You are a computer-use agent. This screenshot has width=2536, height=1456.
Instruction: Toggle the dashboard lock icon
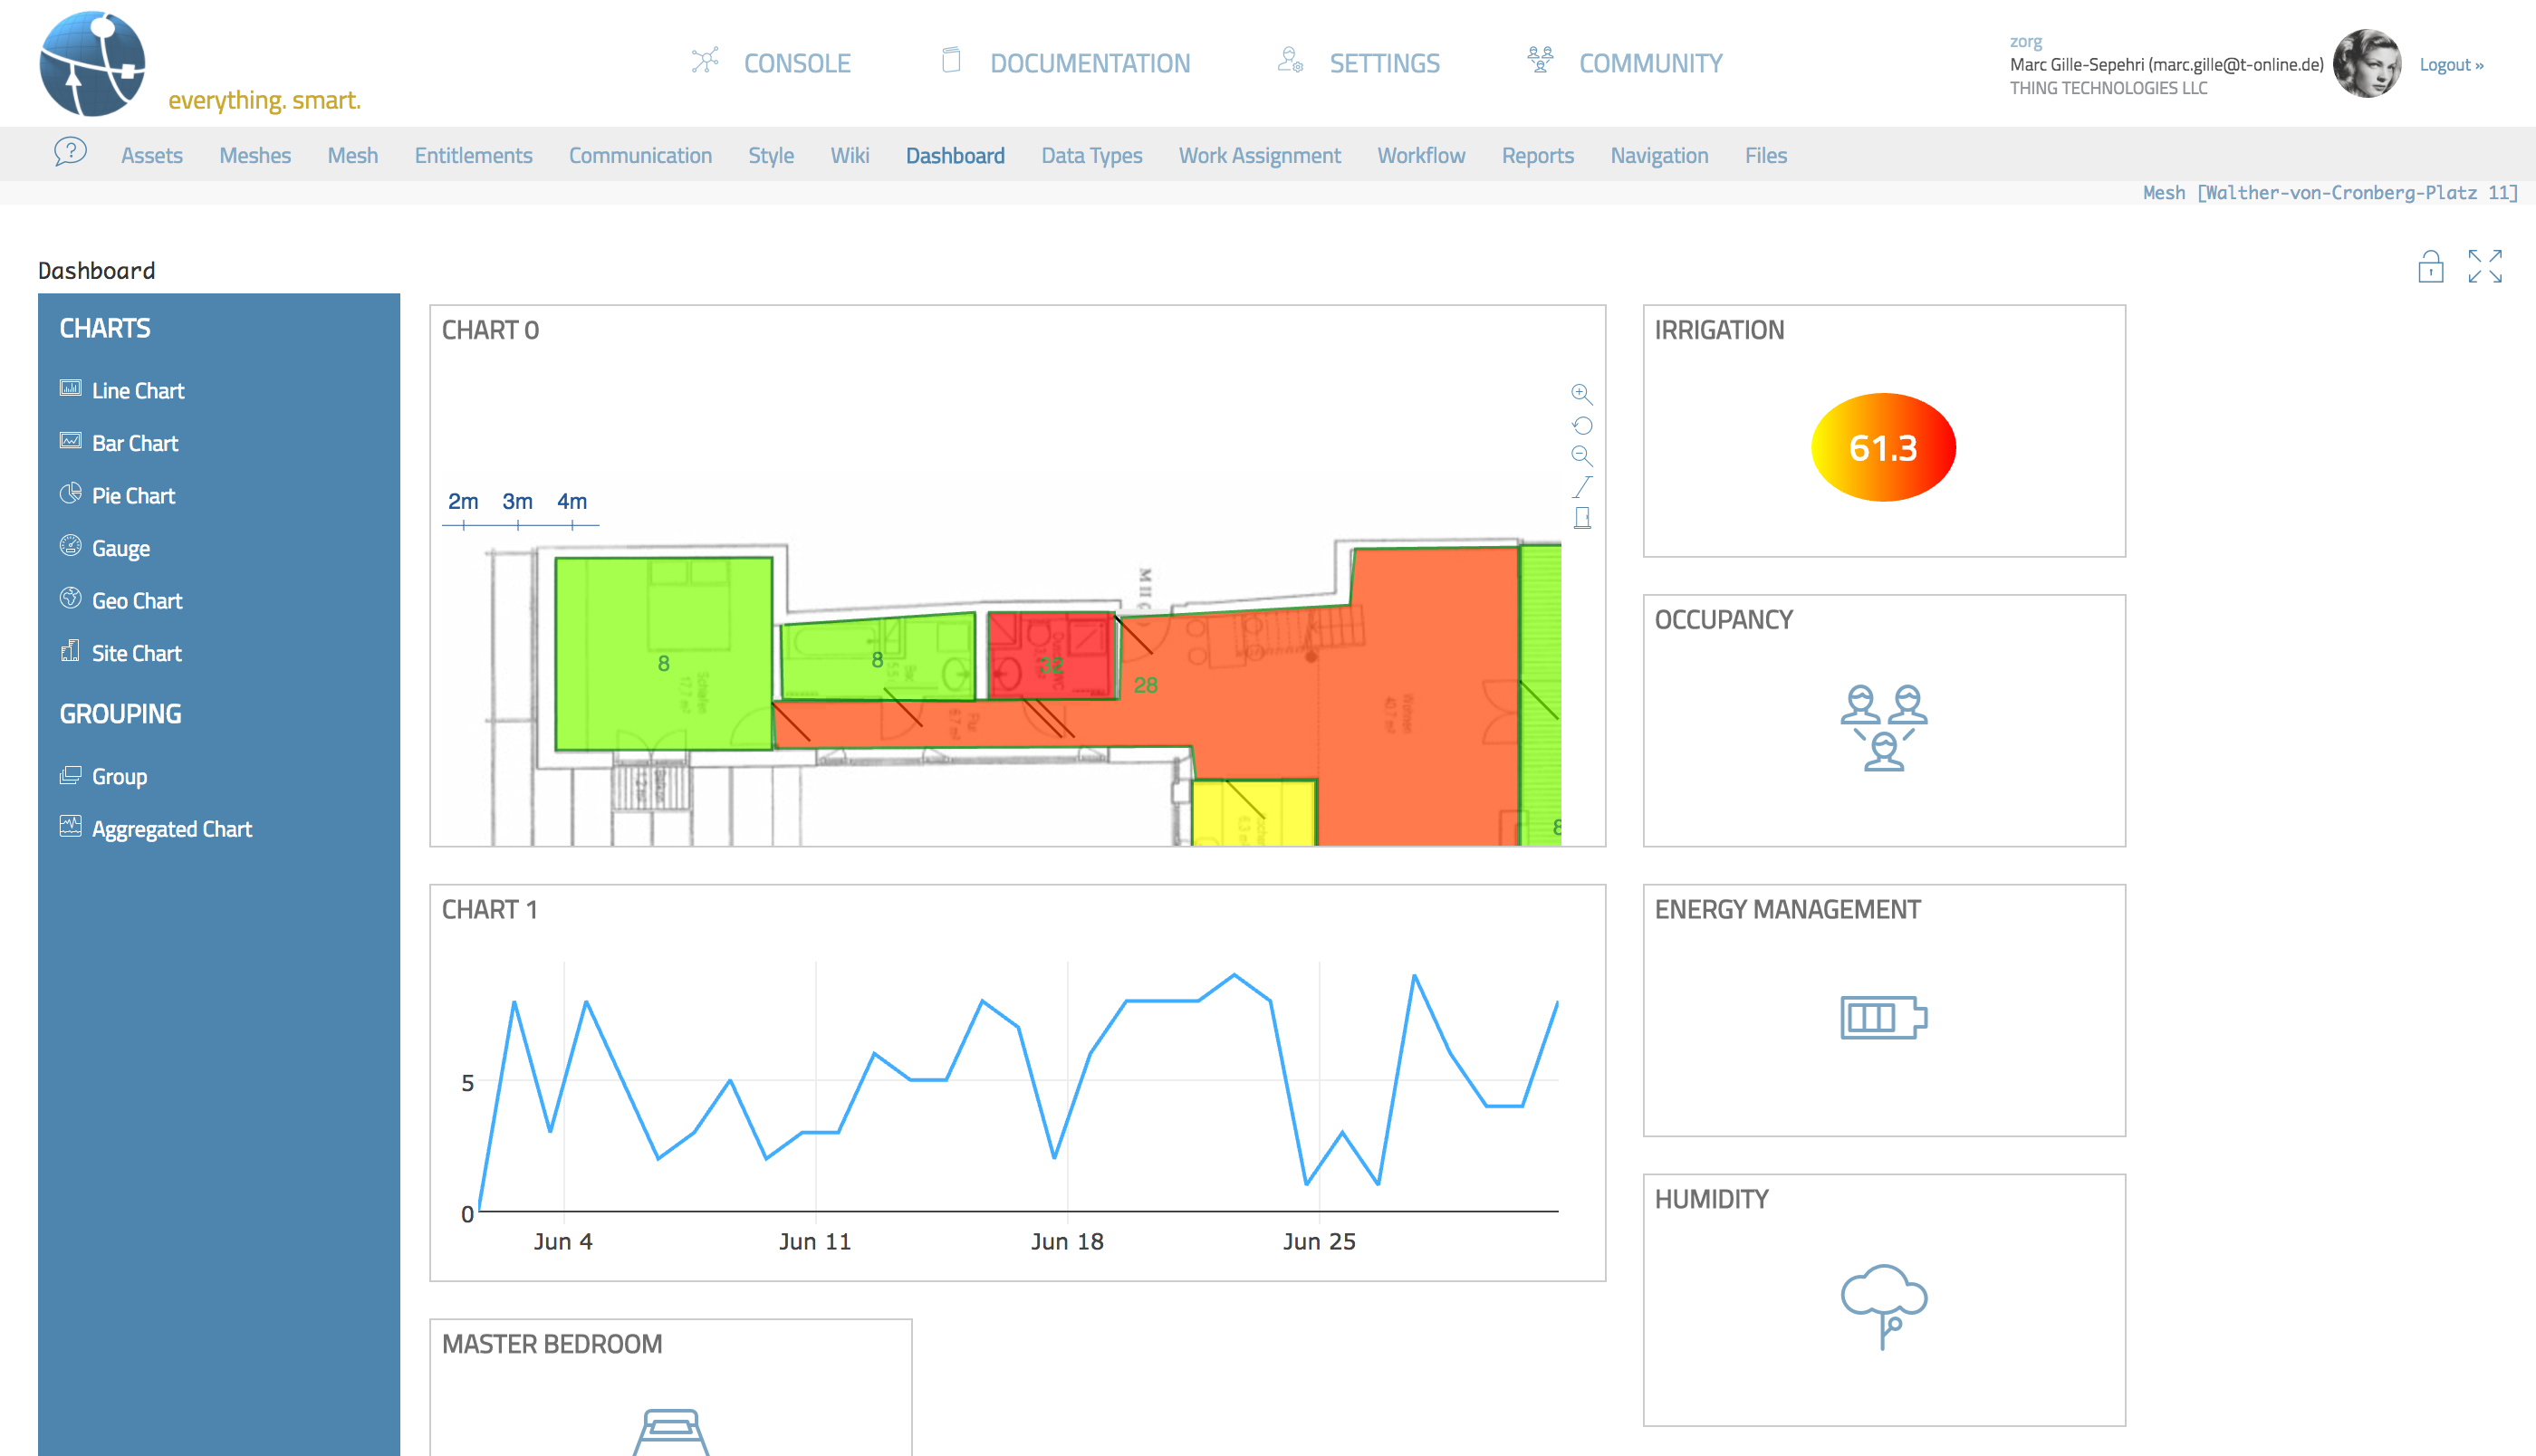[x=2430, y=267]
